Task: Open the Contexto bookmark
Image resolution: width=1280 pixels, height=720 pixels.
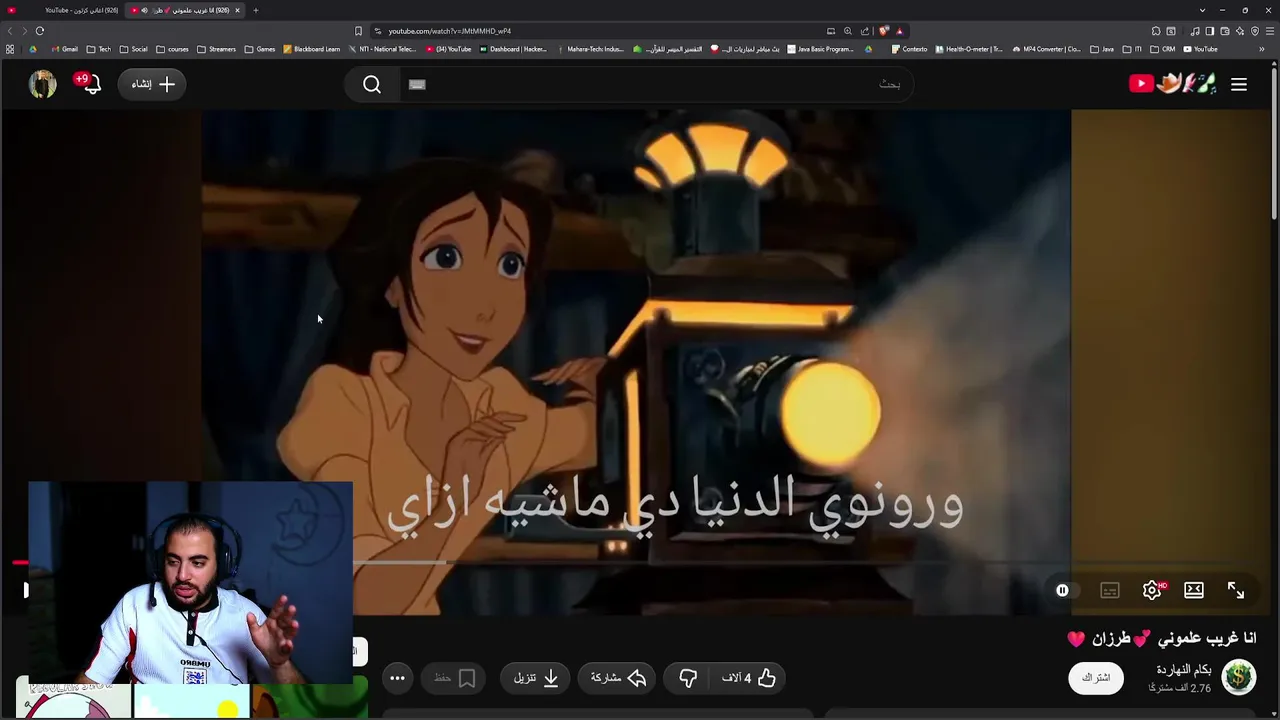Action: (x=909, y=49)
